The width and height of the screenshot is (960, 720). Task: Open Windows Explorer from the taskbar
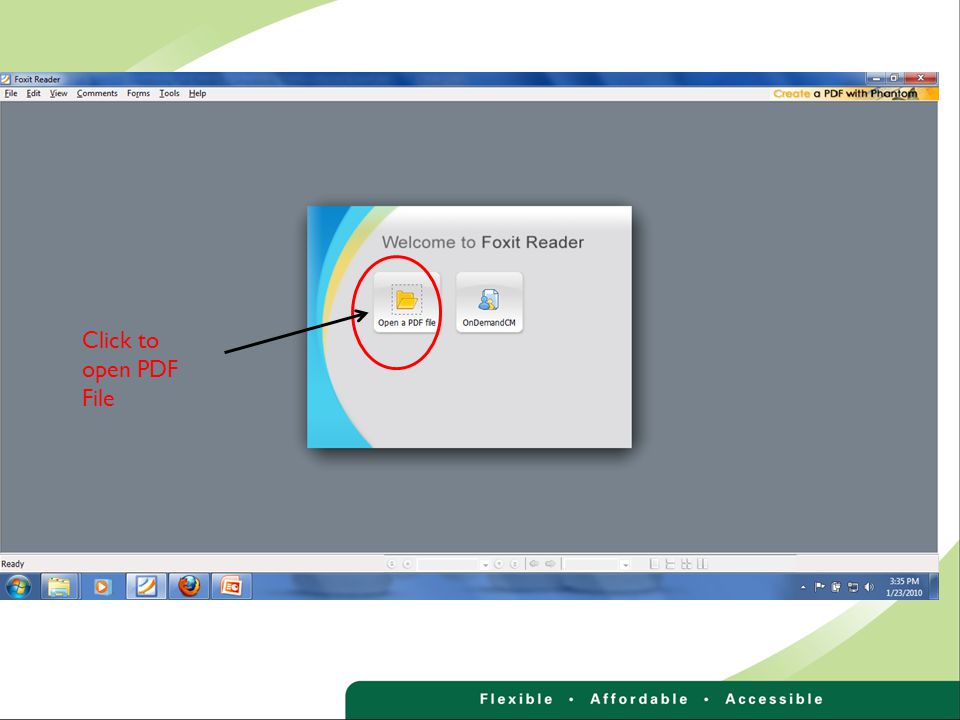(x=59, y=587)
